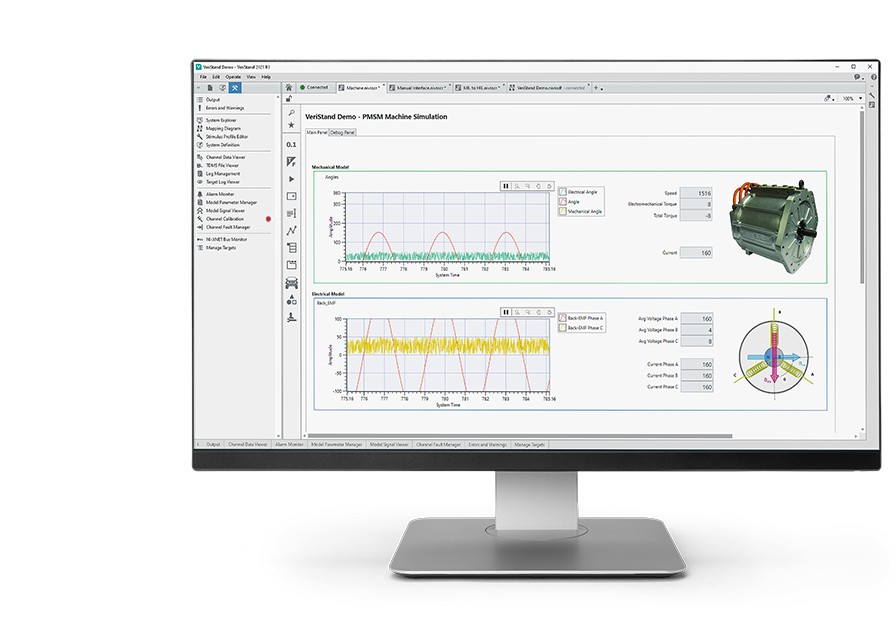This screenshot has width=895, height=636.
Task: Click the play arrow palette icon
Action: pos(291,179)
